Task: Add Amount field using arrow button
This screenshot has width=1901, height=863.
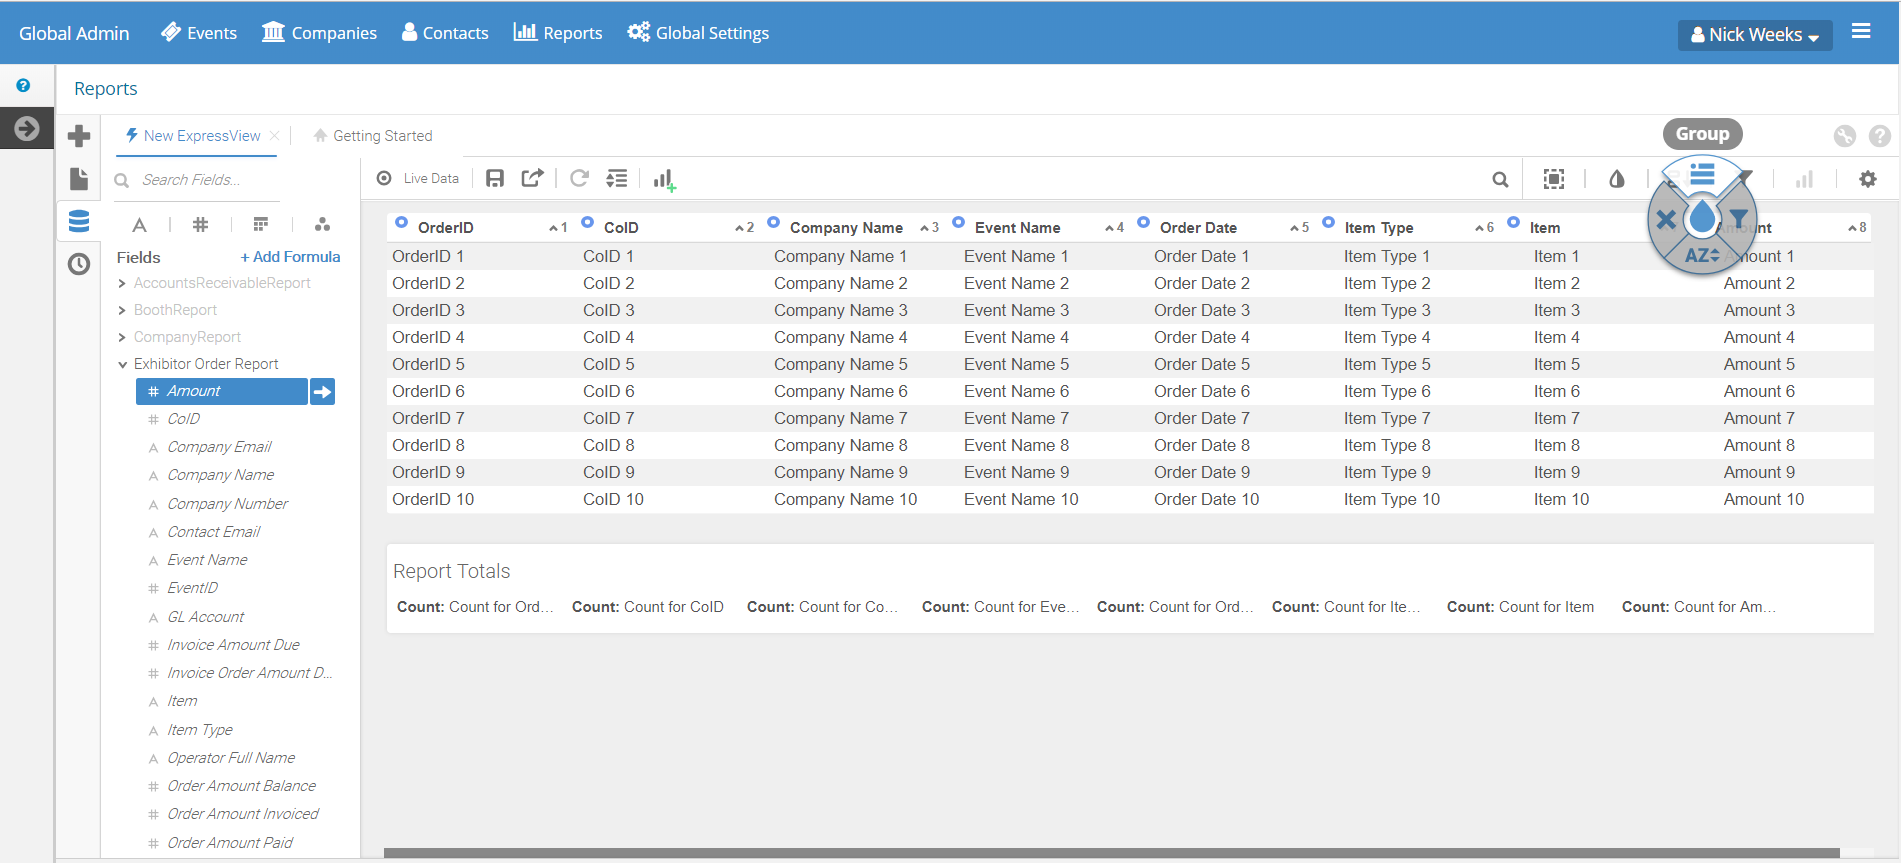Action: pyautogui.click(x=322, y=392)
